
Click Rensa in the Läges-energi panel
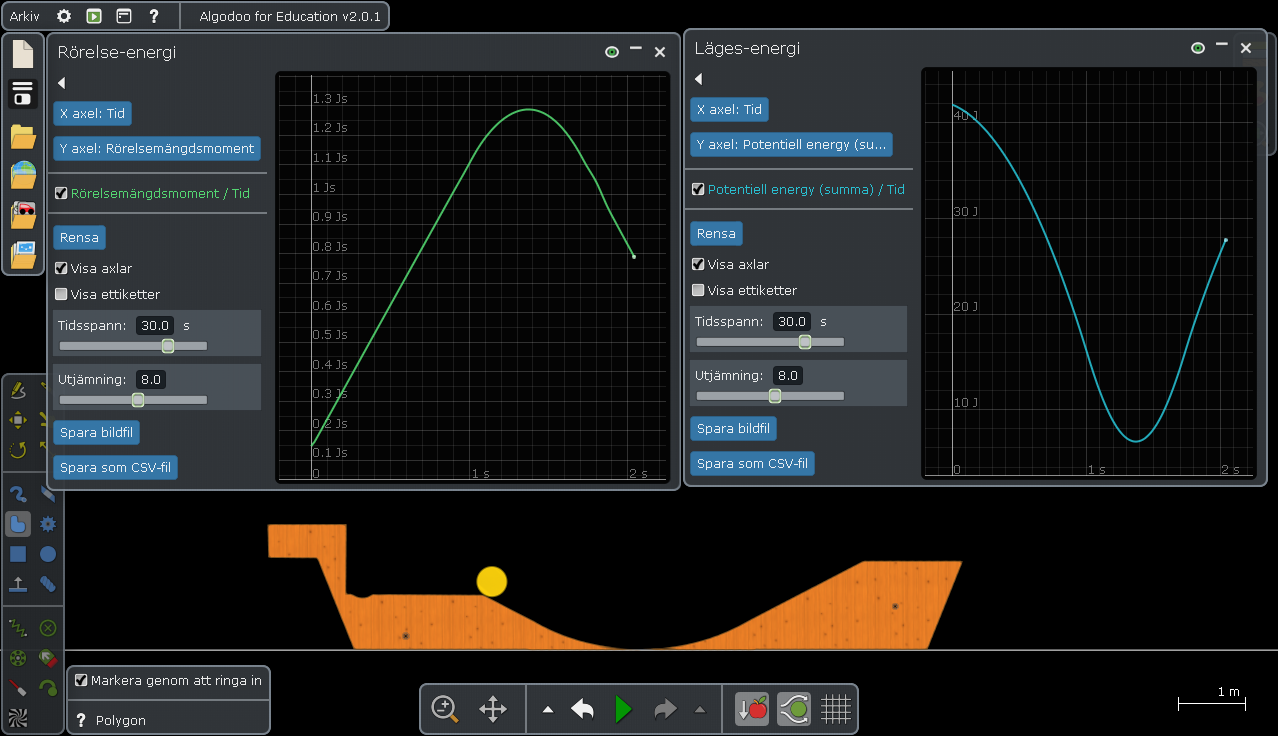716,233
